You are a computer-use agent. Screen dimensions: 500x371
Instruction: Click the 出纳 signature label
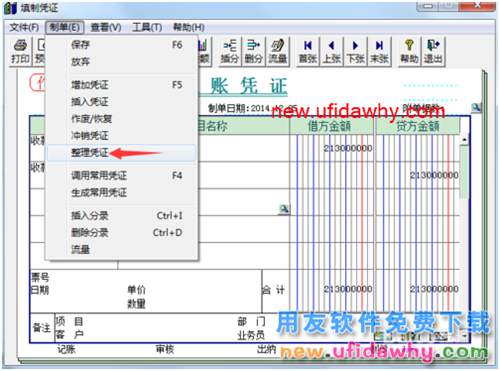[266, 349]
